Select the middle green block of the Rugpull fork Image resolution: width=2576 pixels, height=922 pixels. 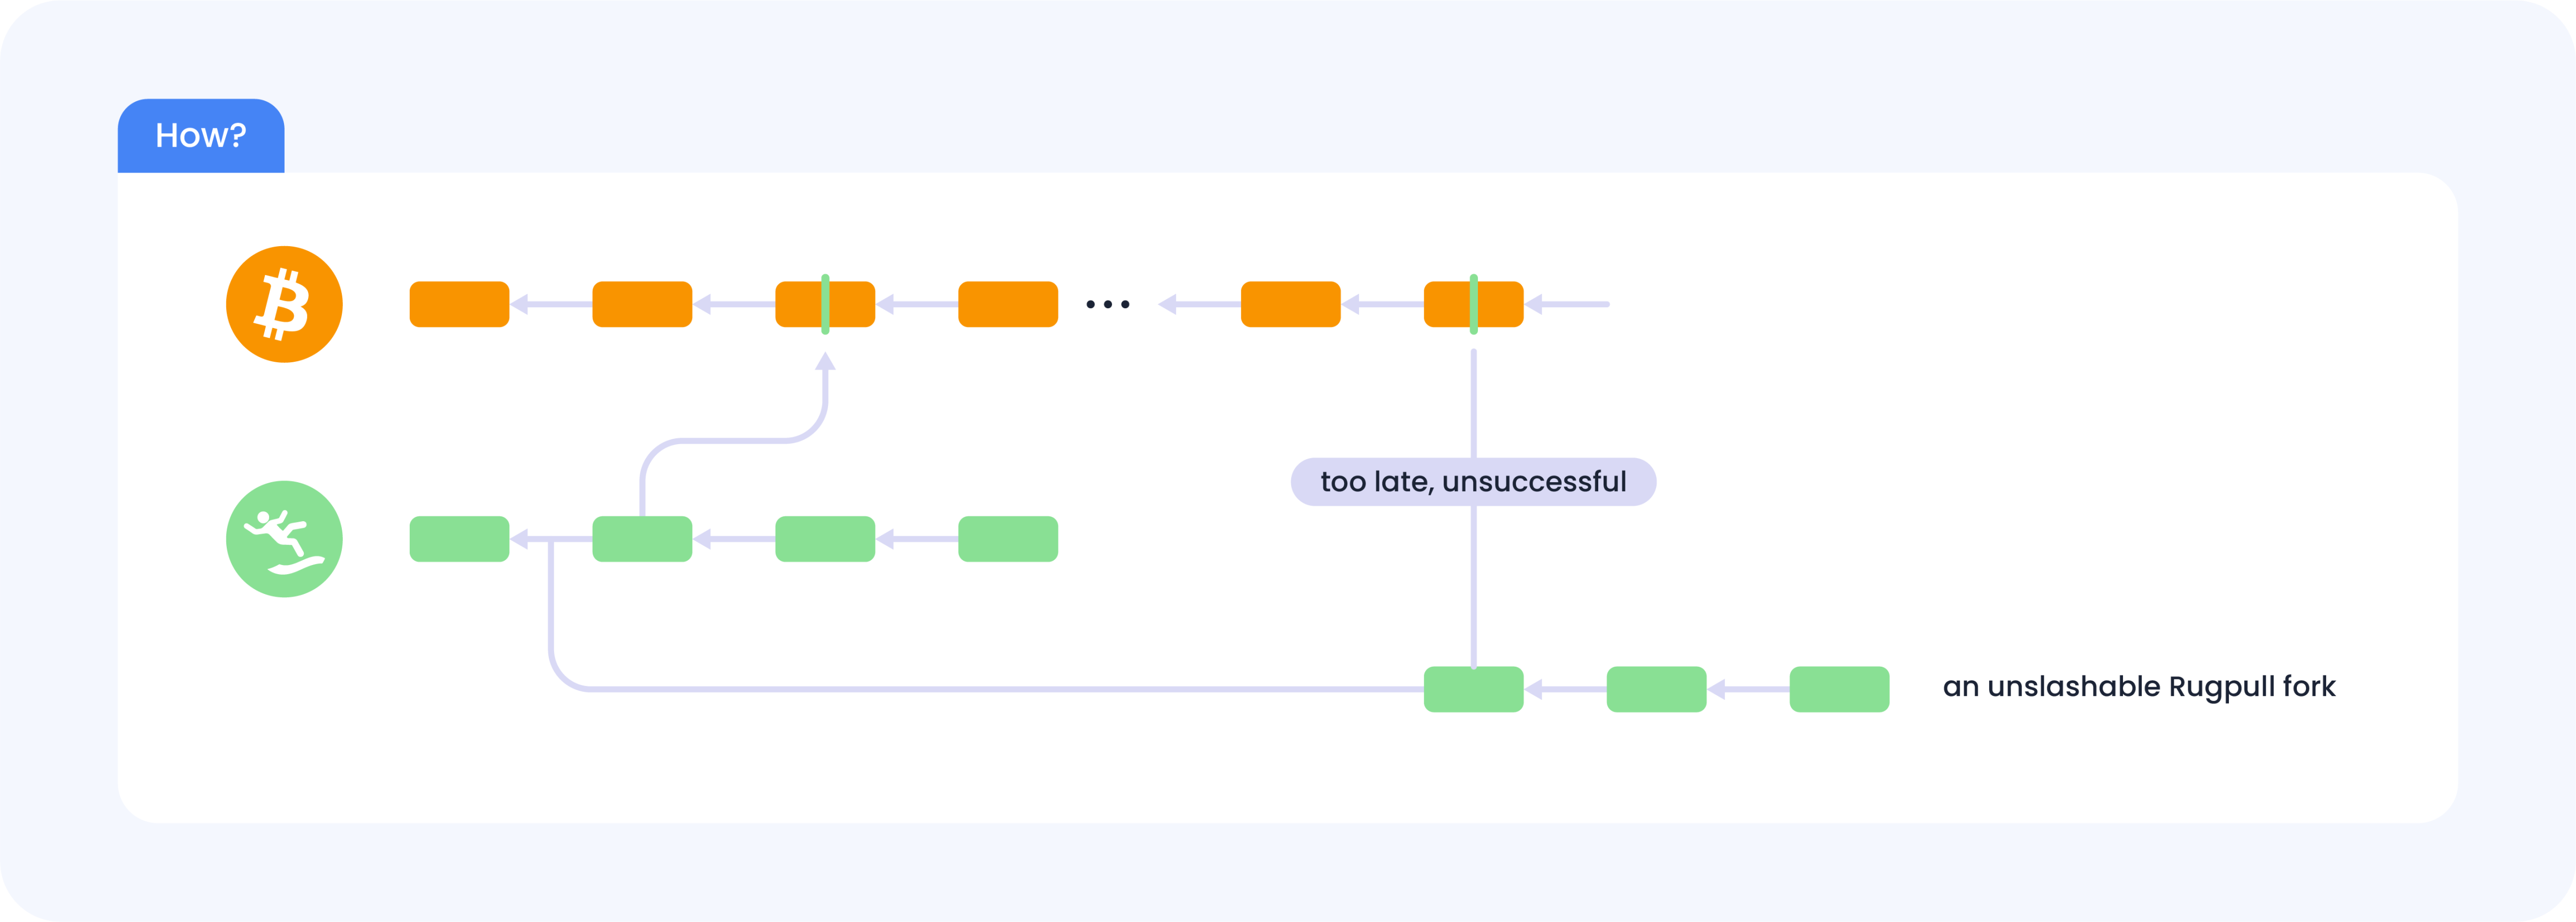[1656, 689]
